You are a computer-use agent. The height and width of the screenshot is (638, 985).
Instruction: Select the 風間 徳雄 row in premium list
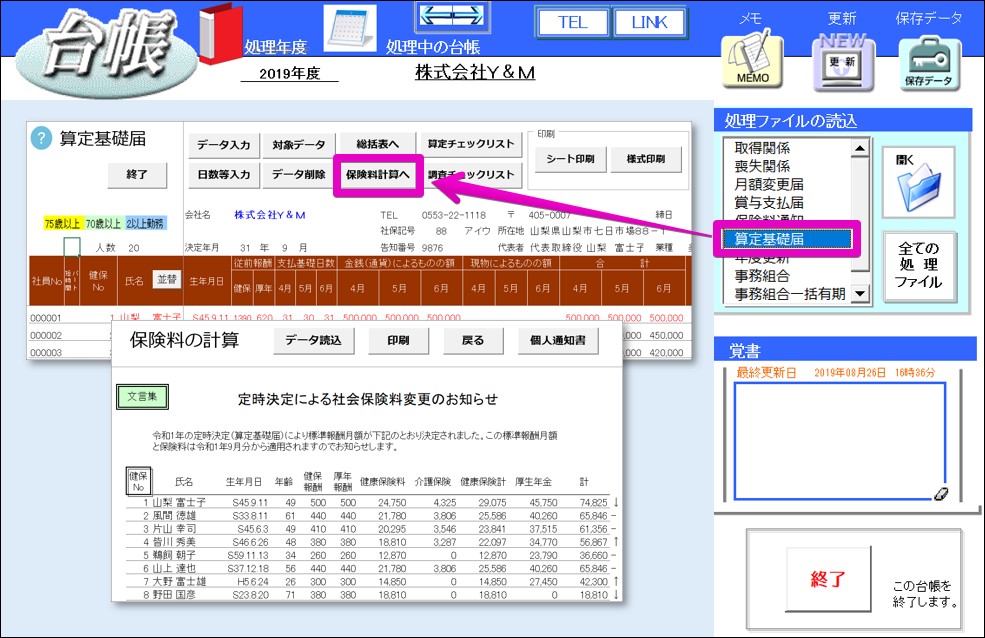(373, 516)
